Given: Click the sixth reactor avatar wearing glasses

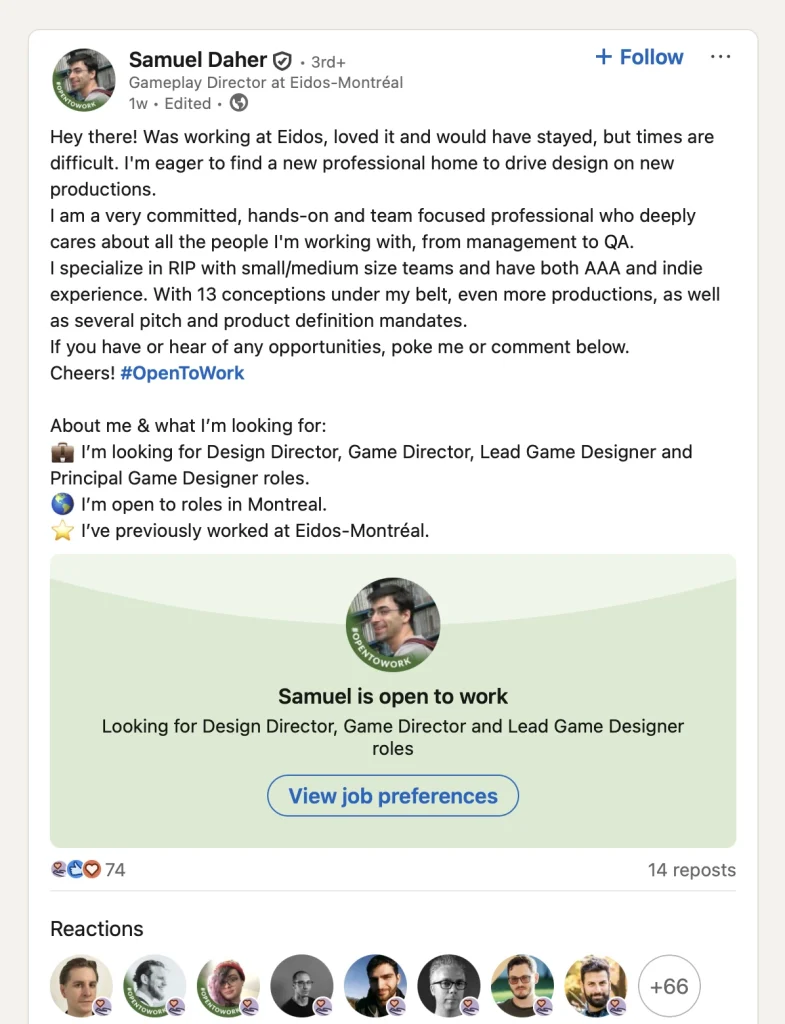Looking at the screenshot, I should point(449,985).
